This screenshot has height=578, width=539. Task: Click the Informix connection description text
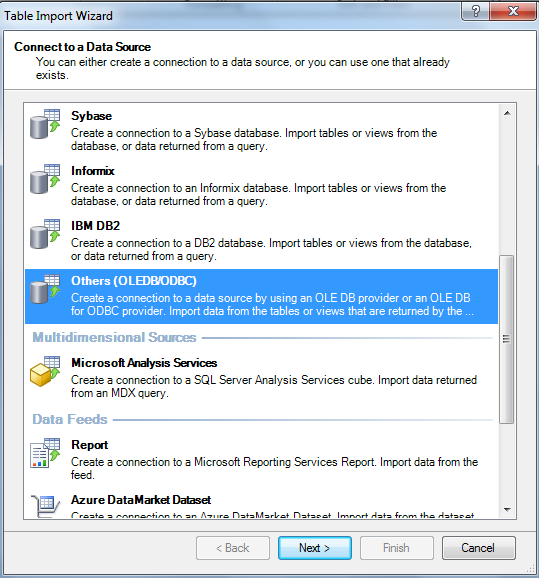pyautogui.click(x=258, y=194)
